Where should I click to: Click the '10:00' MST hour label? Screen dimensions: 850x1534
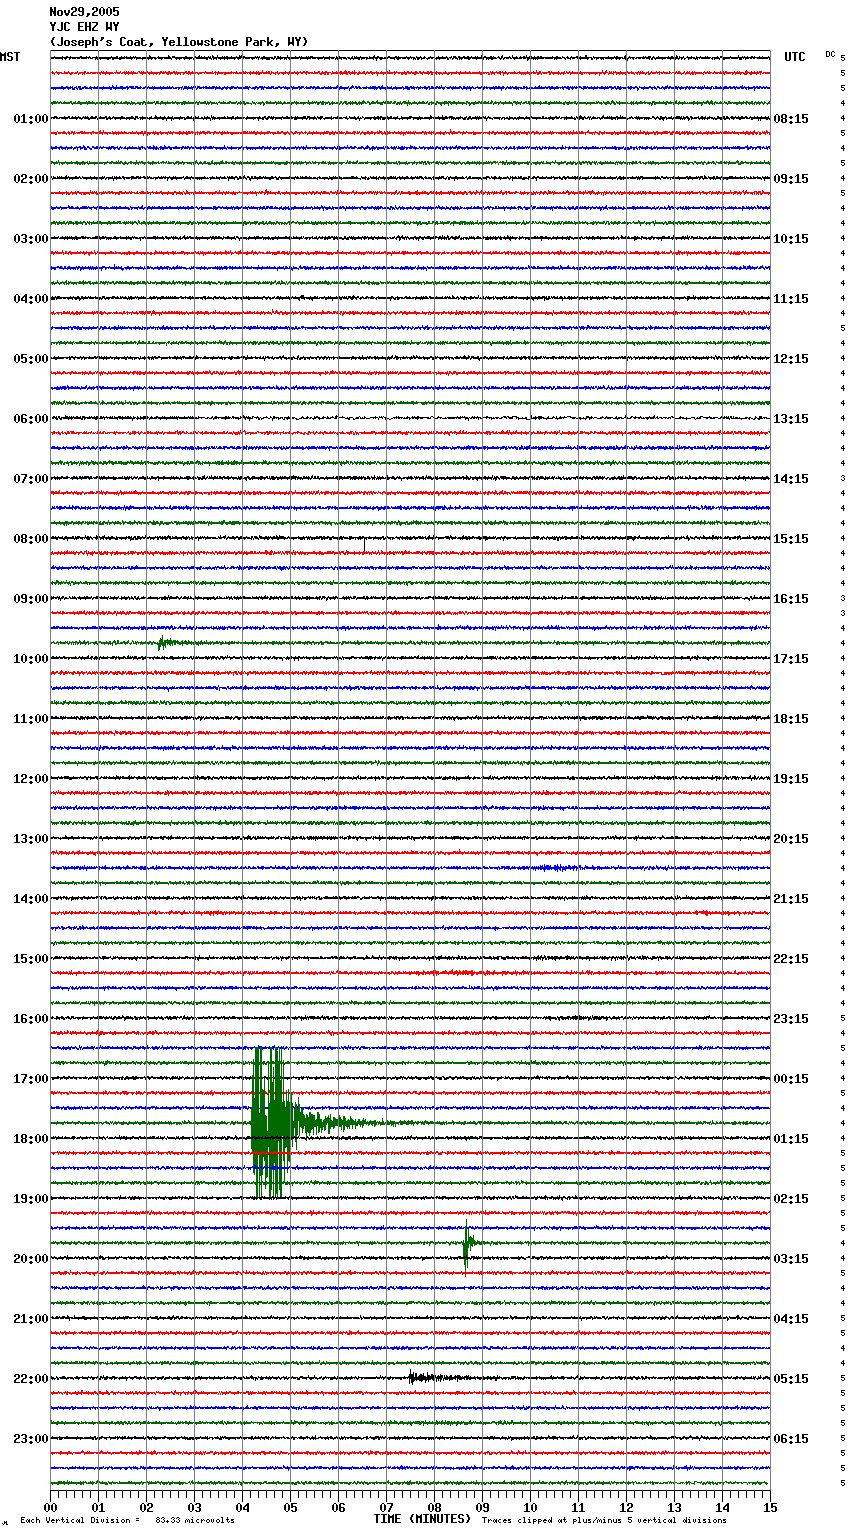tap(30, 659)
